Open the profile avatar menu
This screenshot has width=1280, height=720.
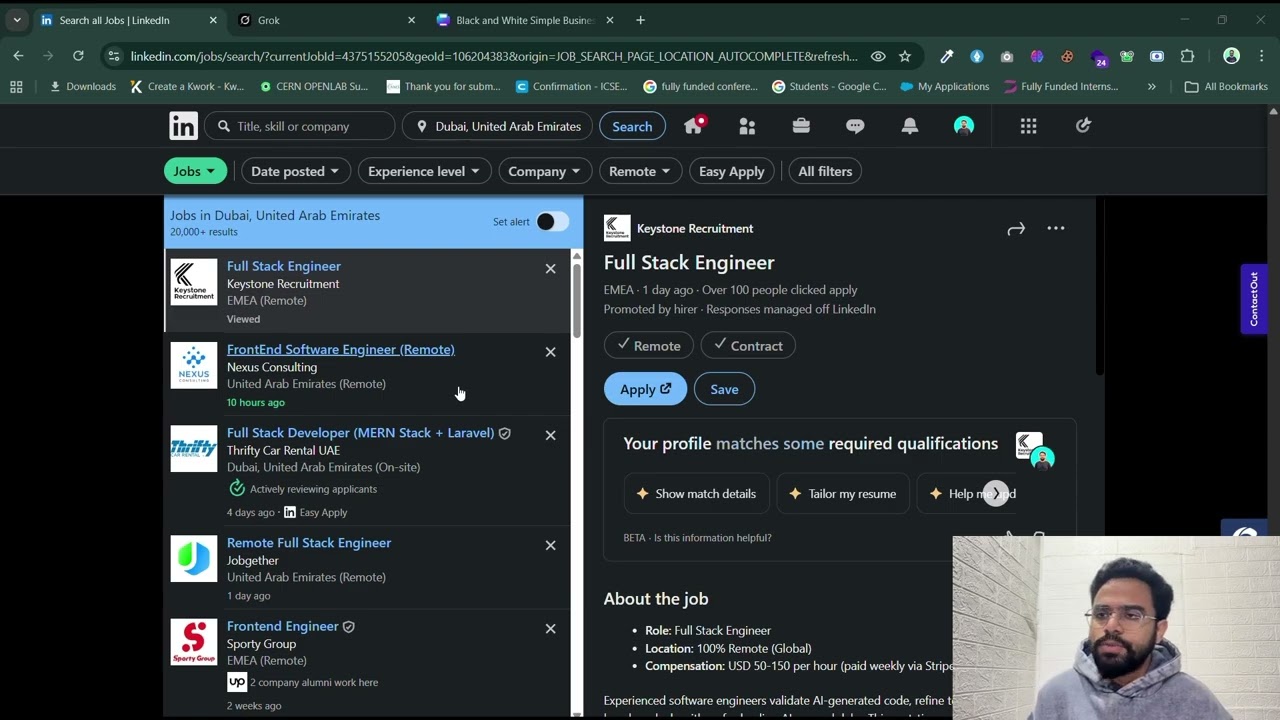[964, 126]
